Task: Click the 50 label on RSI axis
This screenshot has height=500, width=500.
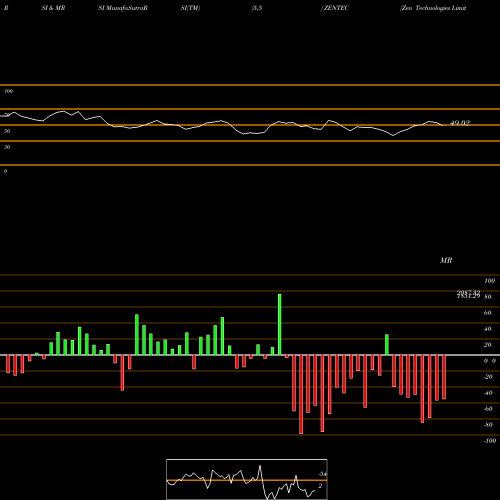Action: coord(7,131)
